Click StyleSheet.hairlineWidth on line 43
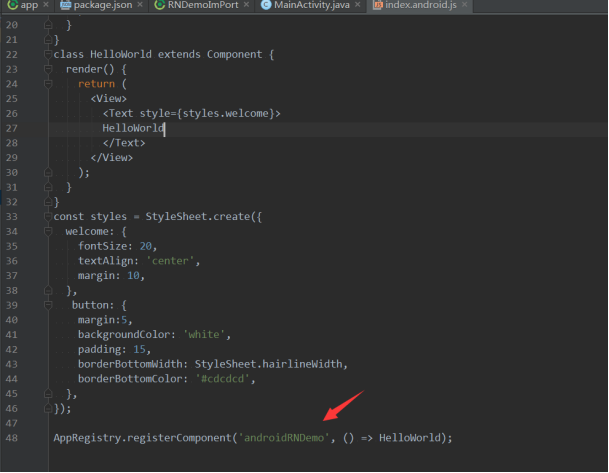The width and height of the screenshot is (609, 473). pos(269,364)
